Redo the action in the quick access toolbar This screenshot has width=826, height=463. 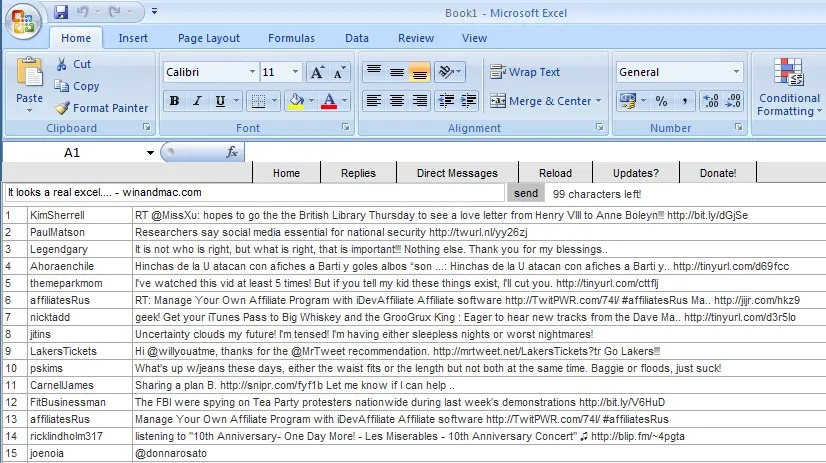click(x=114, y=11)
